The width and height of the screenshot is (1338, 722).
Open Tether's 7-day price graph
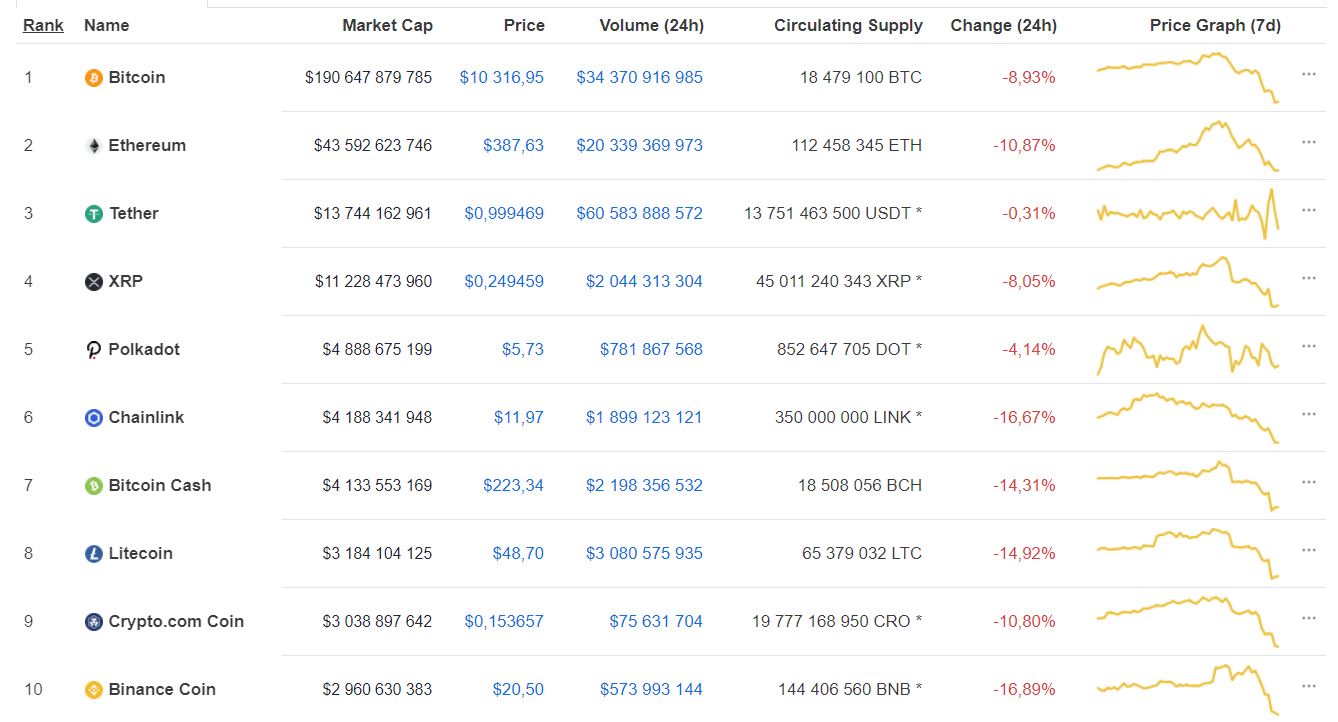pyautogui.click(x=1188, y=213)
